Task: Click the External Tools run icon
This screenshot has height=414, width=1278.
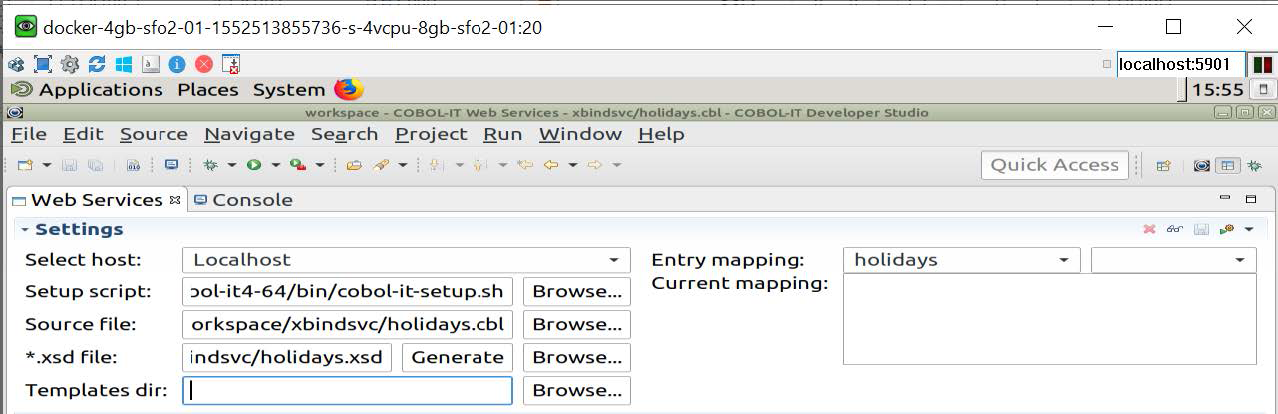Action: pos(298,165)
